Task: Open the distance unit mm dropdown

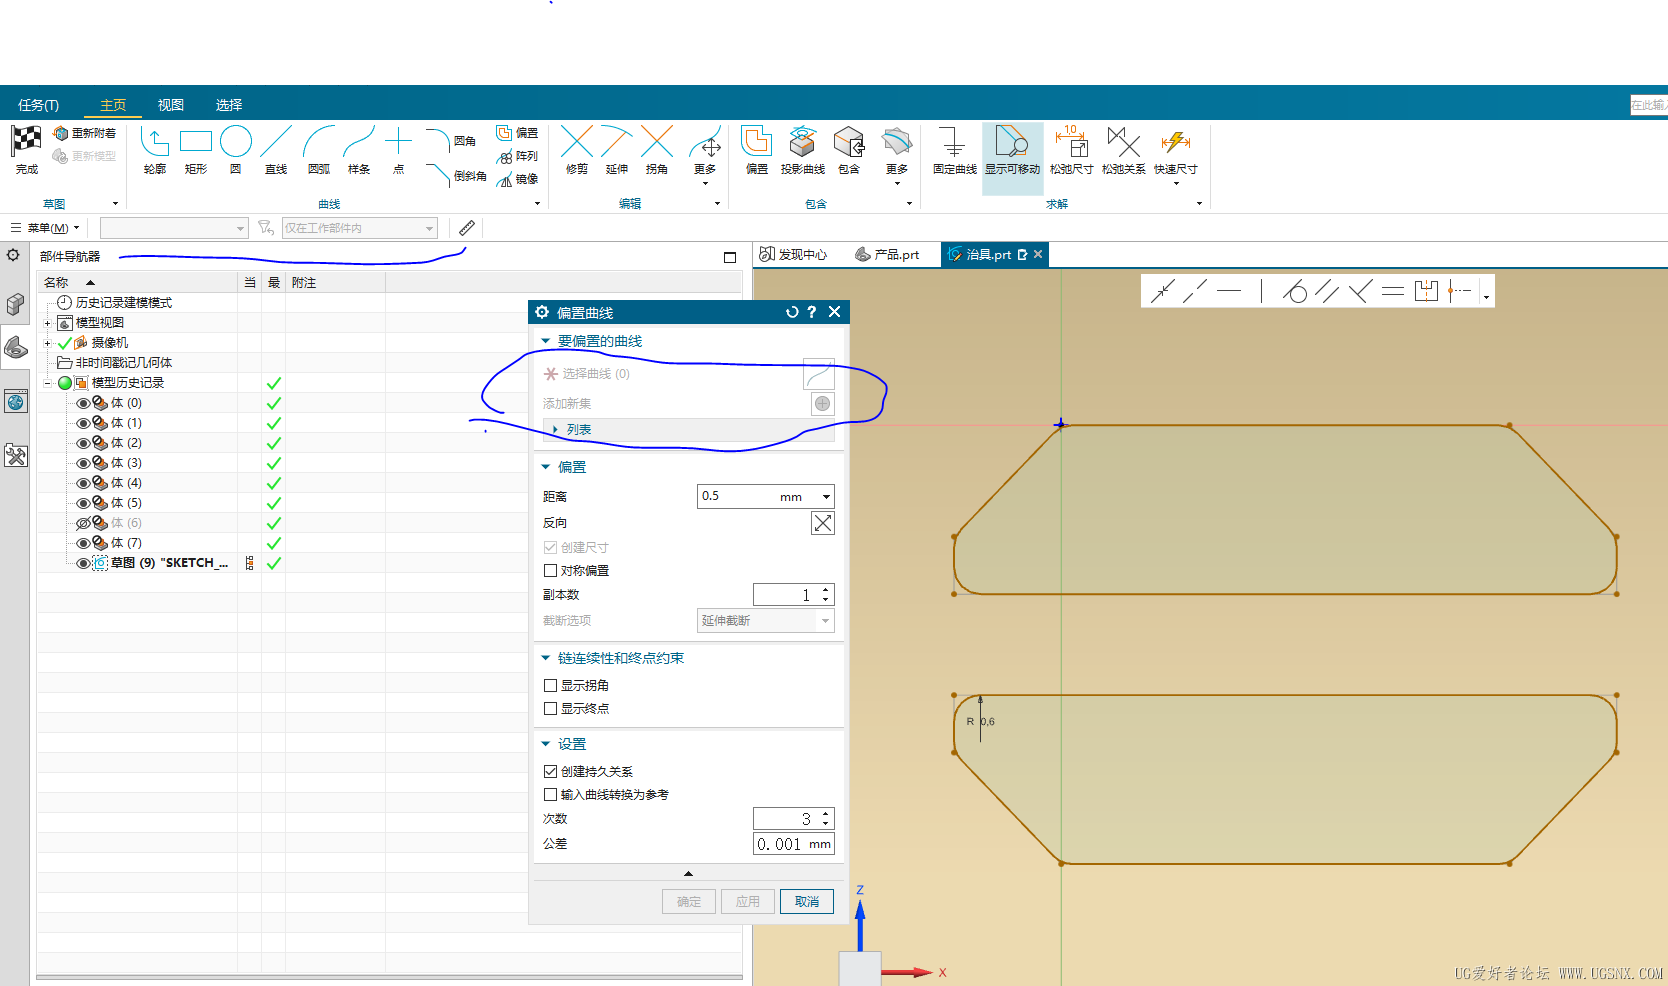Action: [826, 497]
